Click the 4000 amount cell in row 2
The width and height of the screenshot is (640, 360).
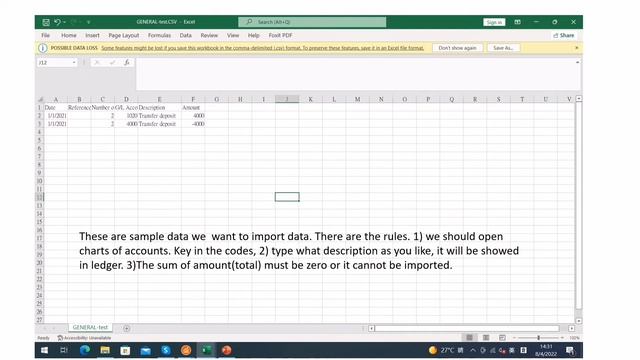point(193,116)
